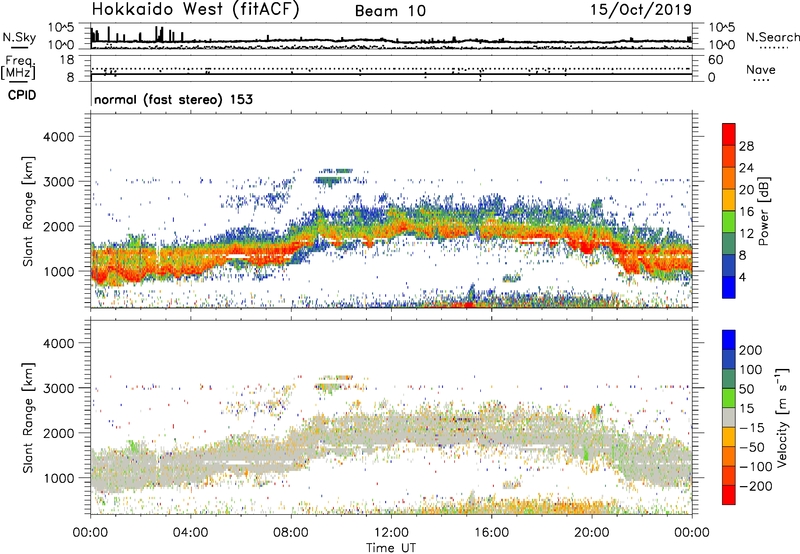Click the '20:00' time axis tick label
The height and width of the screenshot is (554, 800).
pos(591,533)
